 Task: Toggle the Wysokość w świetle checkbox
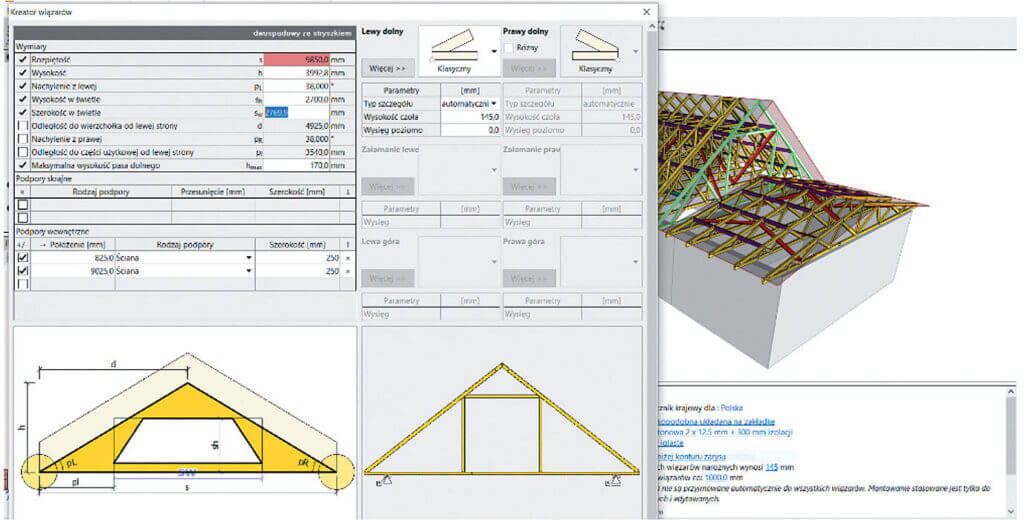coord(23,99)
